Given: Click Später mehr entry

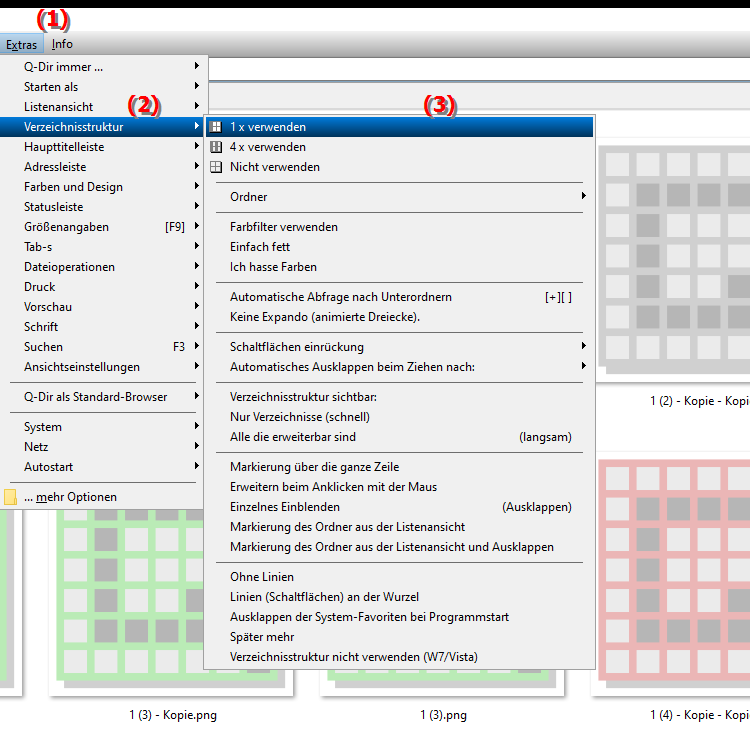Looking at the screenshot, I should [x=399, y=637].
